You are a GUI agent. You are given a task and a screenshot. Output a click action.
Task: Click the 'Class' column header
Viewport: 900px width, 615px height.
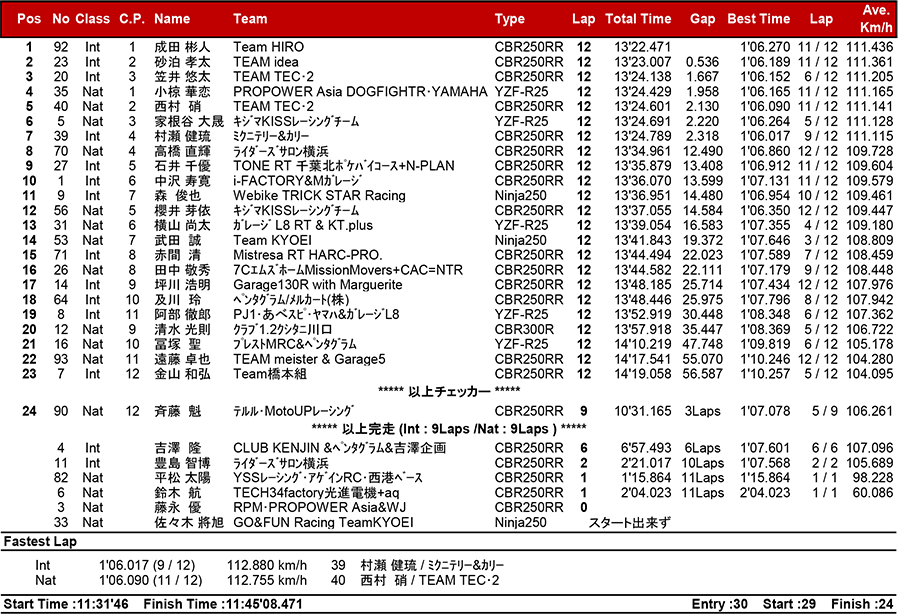[92, 19]
